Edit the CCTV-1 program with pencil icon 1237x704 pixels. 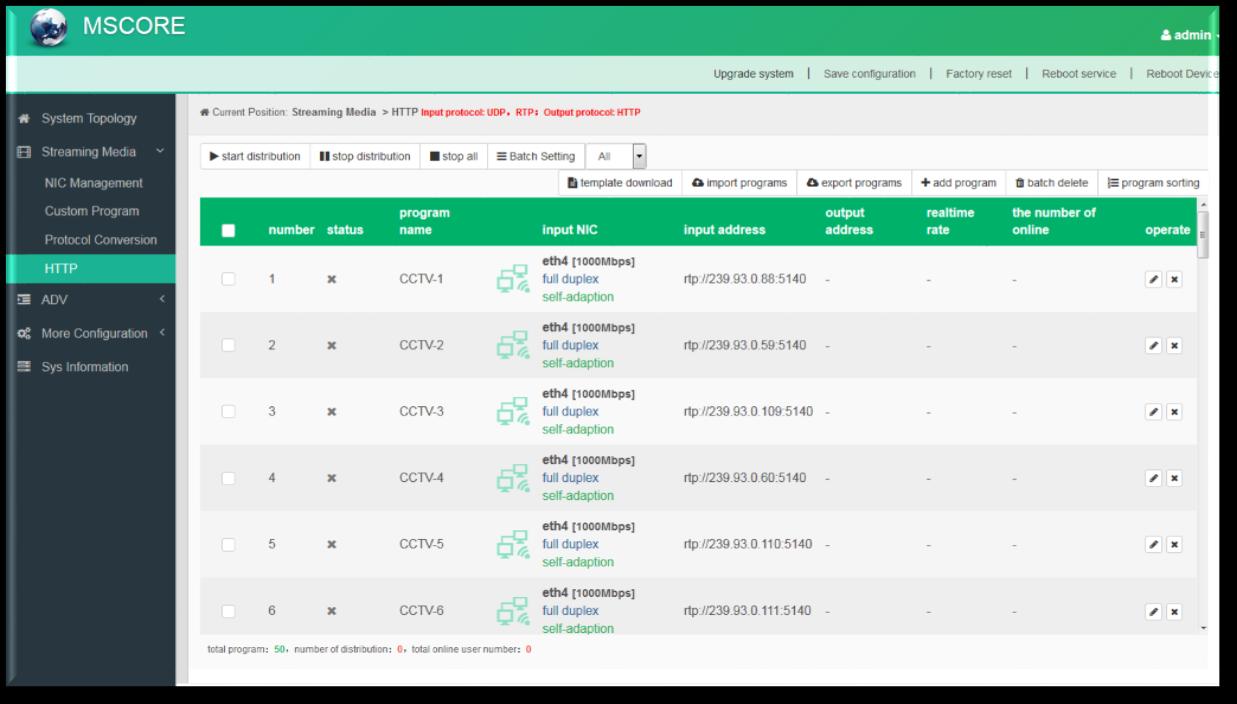click(x=1154, y=279)
